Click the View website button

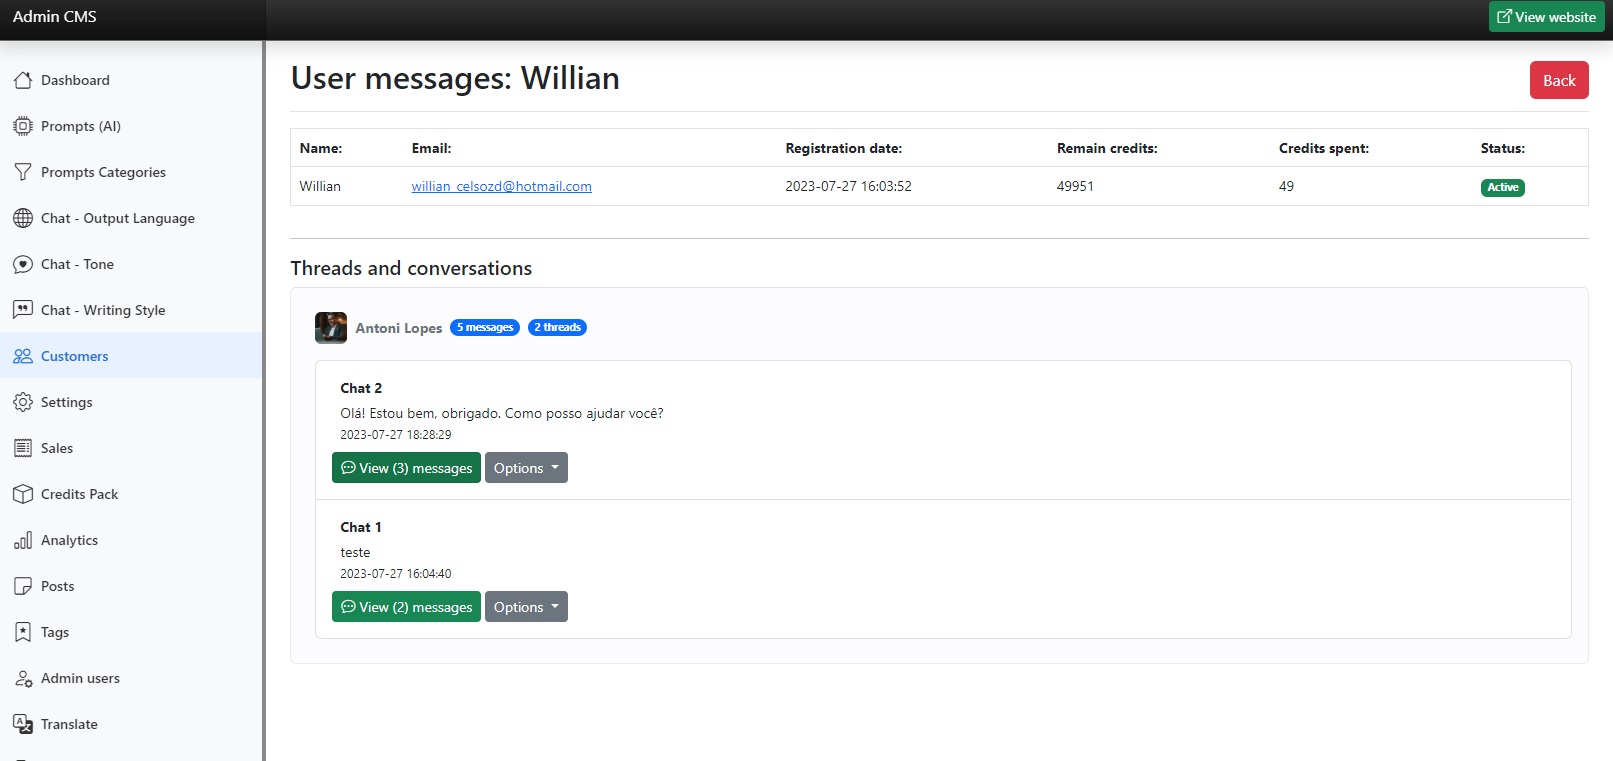(x=1546, y=17)
